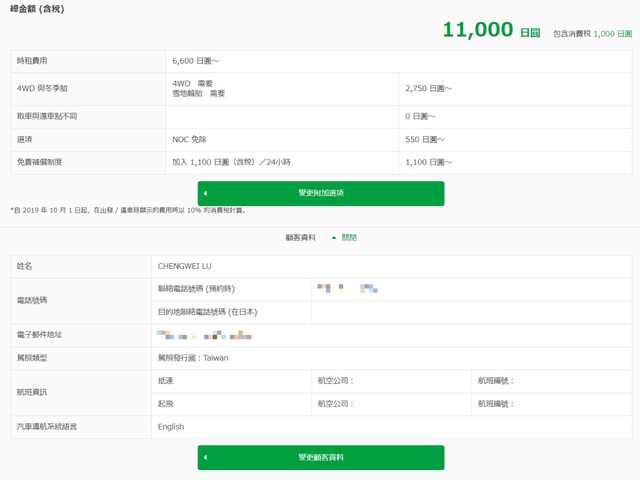This screenshot has height=480, width=640.
Task: Click left arrow icon on 變更附加選項 button
Action: pyautogui.click(x=205, y=193)
